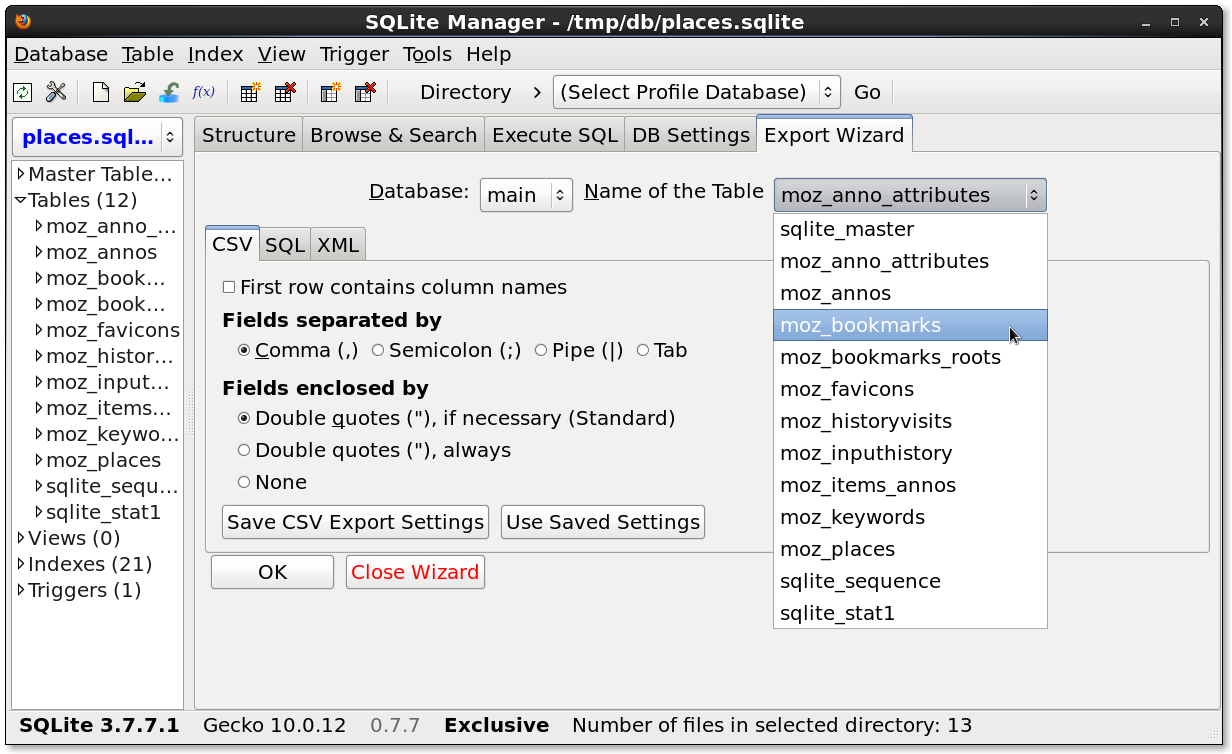Click Use Saved Settings button
The image size is (1232, 754).
[x=603, y=522]
